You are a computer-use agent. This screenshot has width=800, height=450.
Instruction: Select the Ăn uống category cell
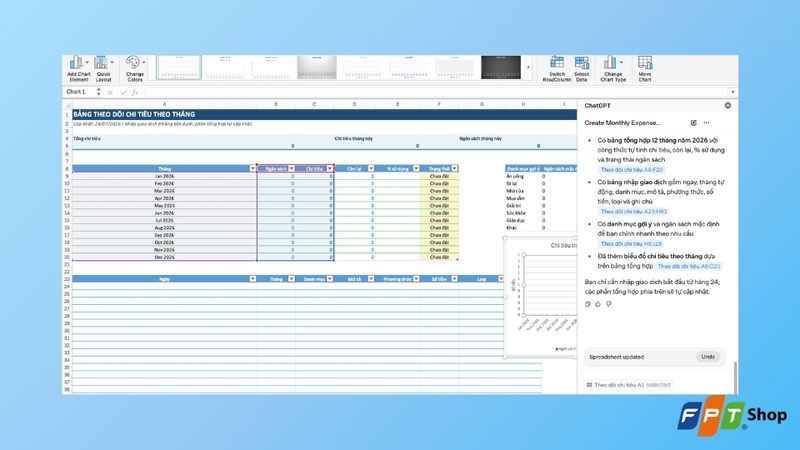coord(522,176)
